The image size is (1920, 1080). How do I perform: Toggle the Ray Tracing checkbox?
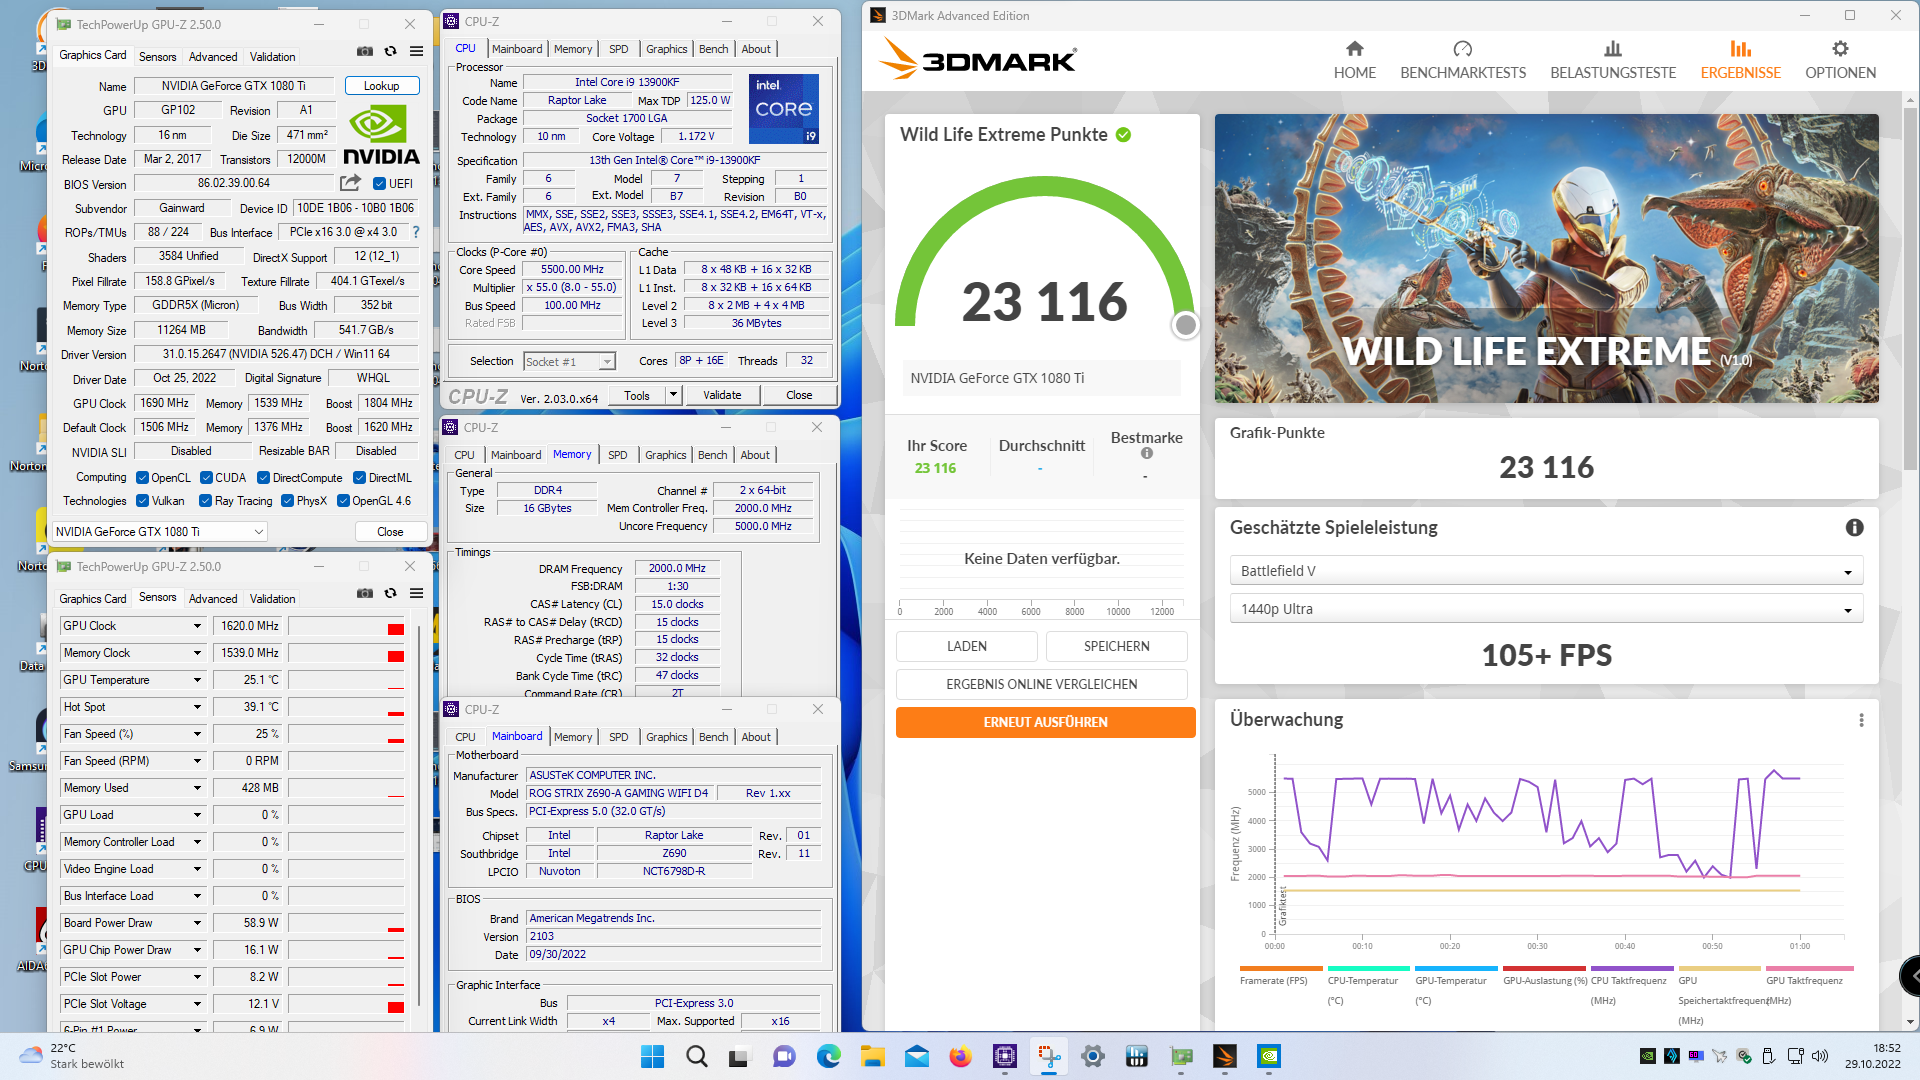(205, 501)
